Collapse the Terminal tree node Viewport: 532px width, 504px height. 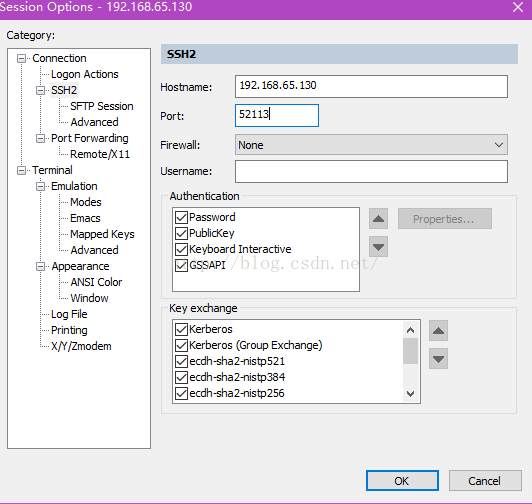(21, 170)
